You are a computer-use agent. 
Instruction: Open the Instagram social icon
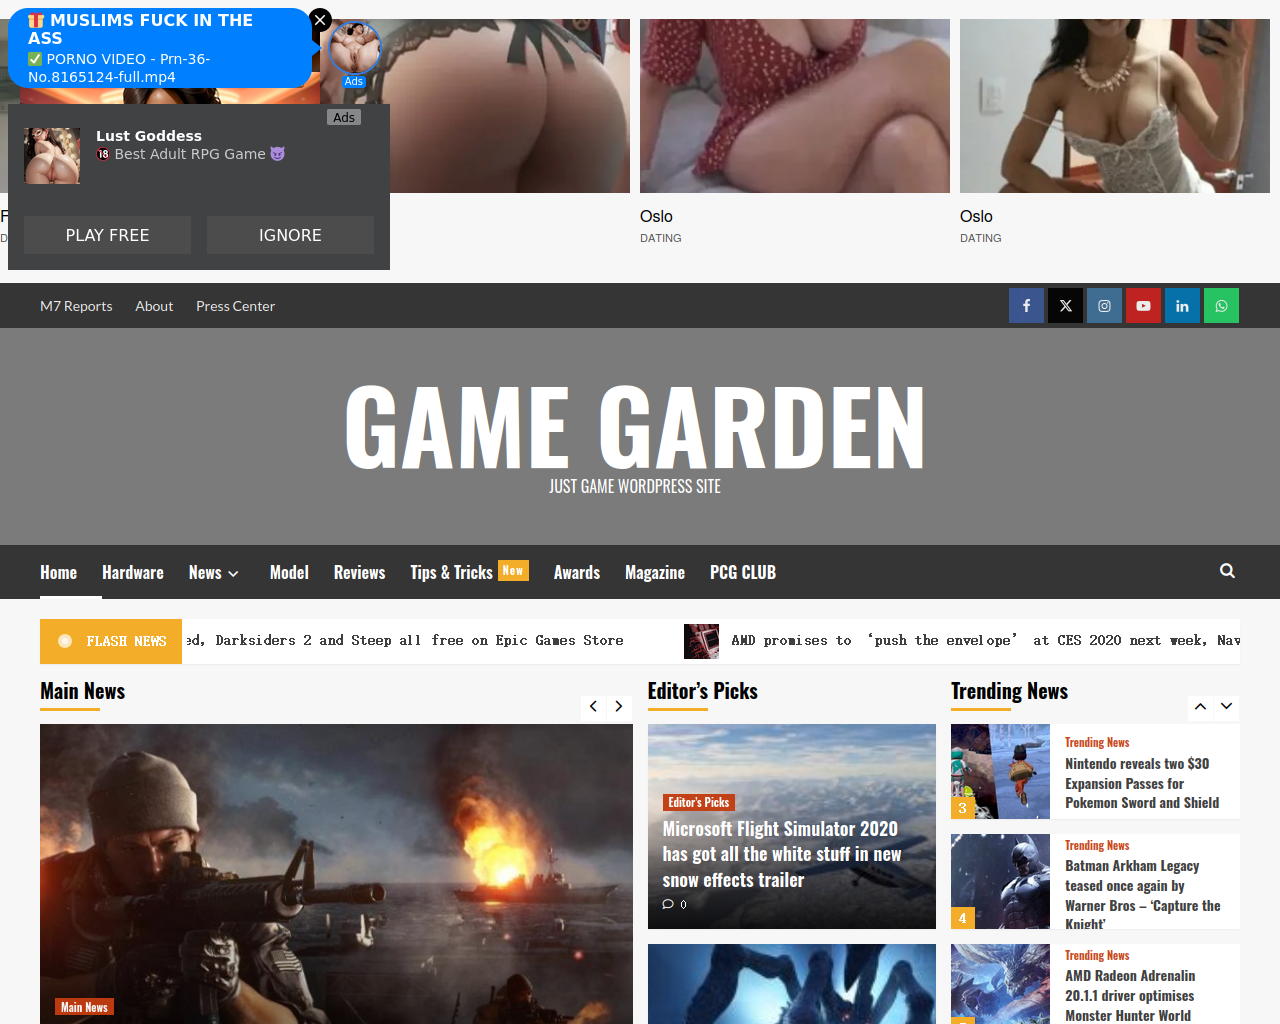point(1104,306)
